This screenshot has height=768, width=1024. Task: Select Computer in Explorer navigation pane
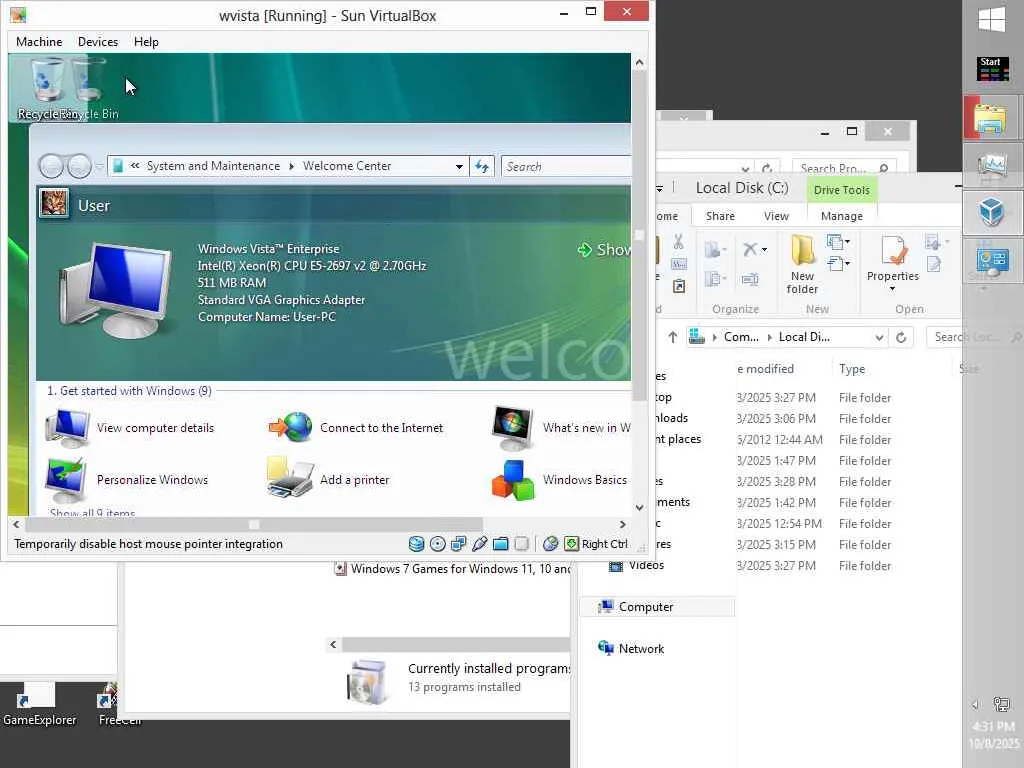(656, 607)
